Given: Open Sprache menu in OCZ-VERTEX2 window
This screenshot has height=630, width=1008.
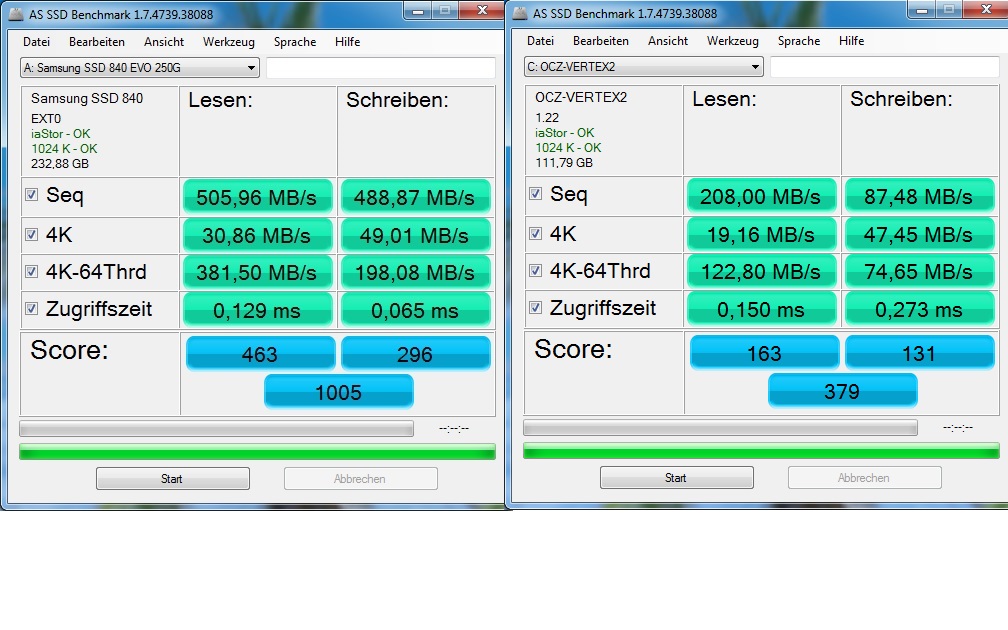Looking at the screenshot, I should [x=799, y=40].
